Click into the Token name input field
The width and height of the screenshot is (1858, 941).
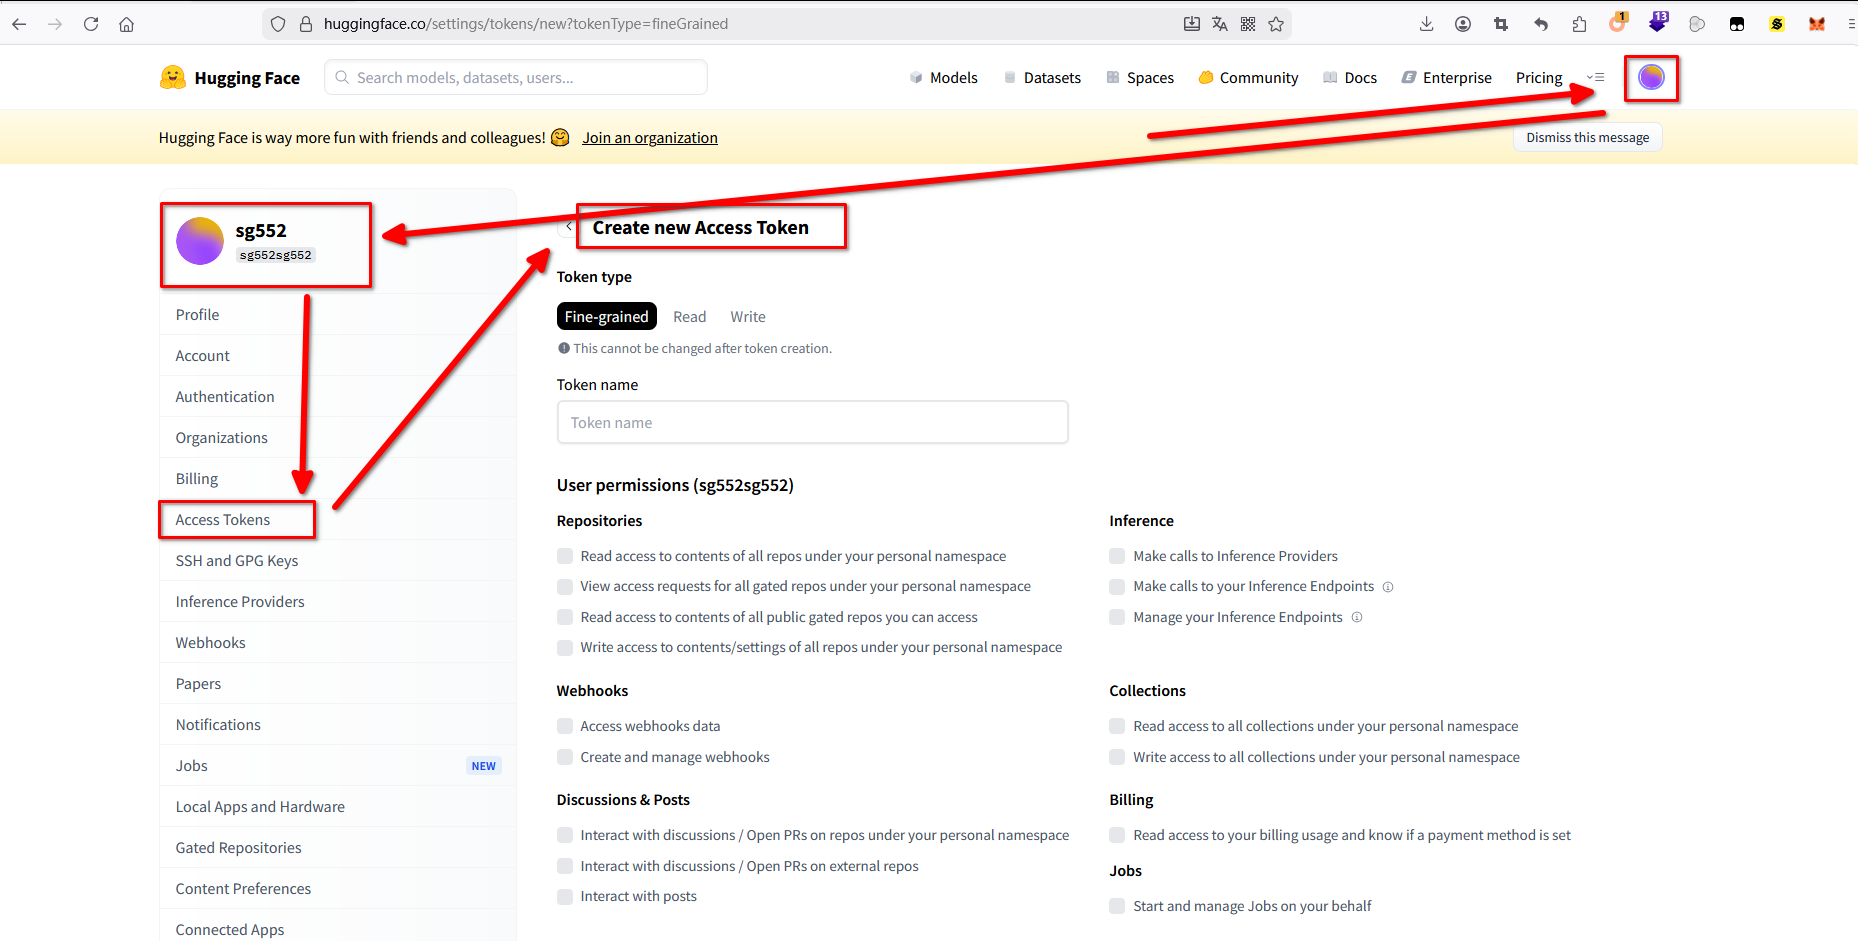812,423
